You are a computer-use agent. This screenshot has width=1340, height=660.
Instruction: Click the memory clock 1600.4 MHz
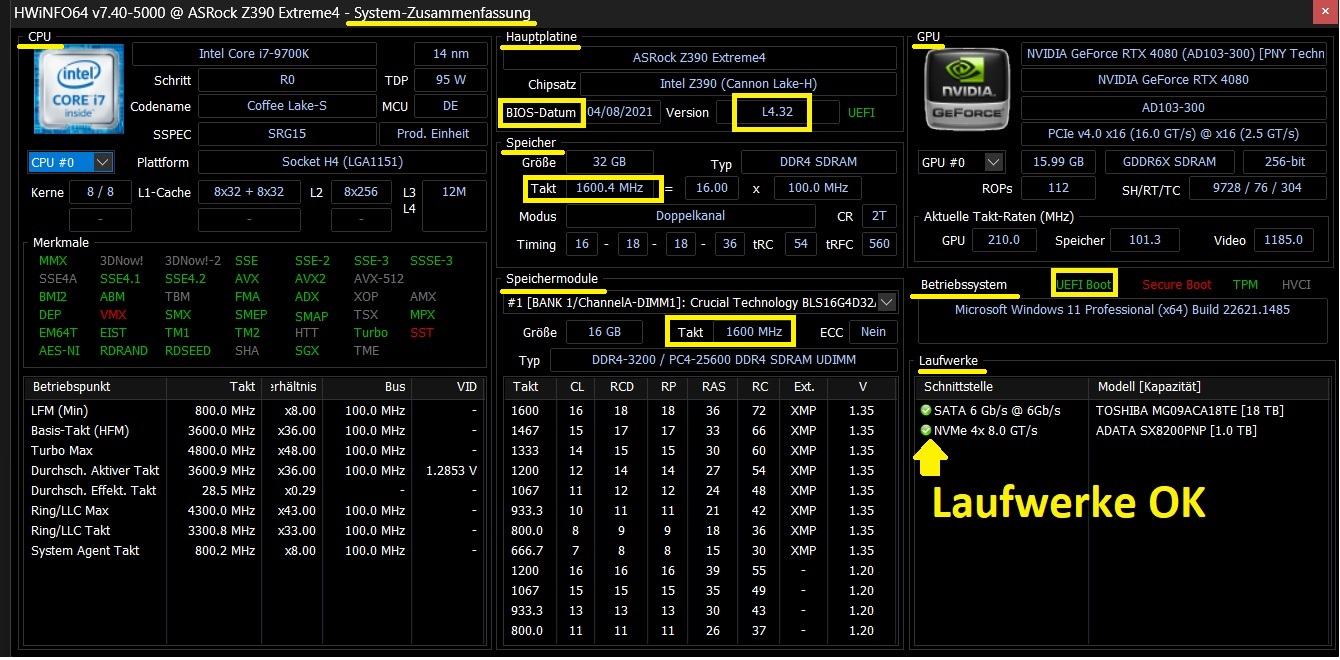(612, 188)
